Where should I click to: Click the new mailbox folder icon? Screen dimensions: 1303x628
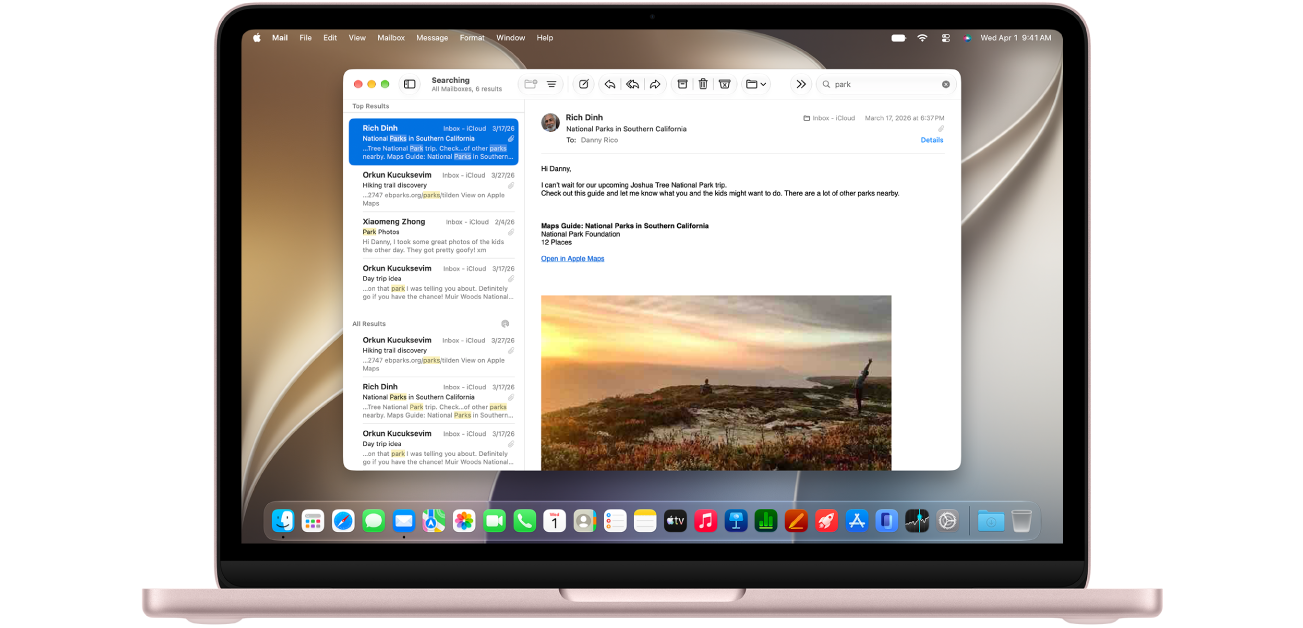tap(531, 84)
